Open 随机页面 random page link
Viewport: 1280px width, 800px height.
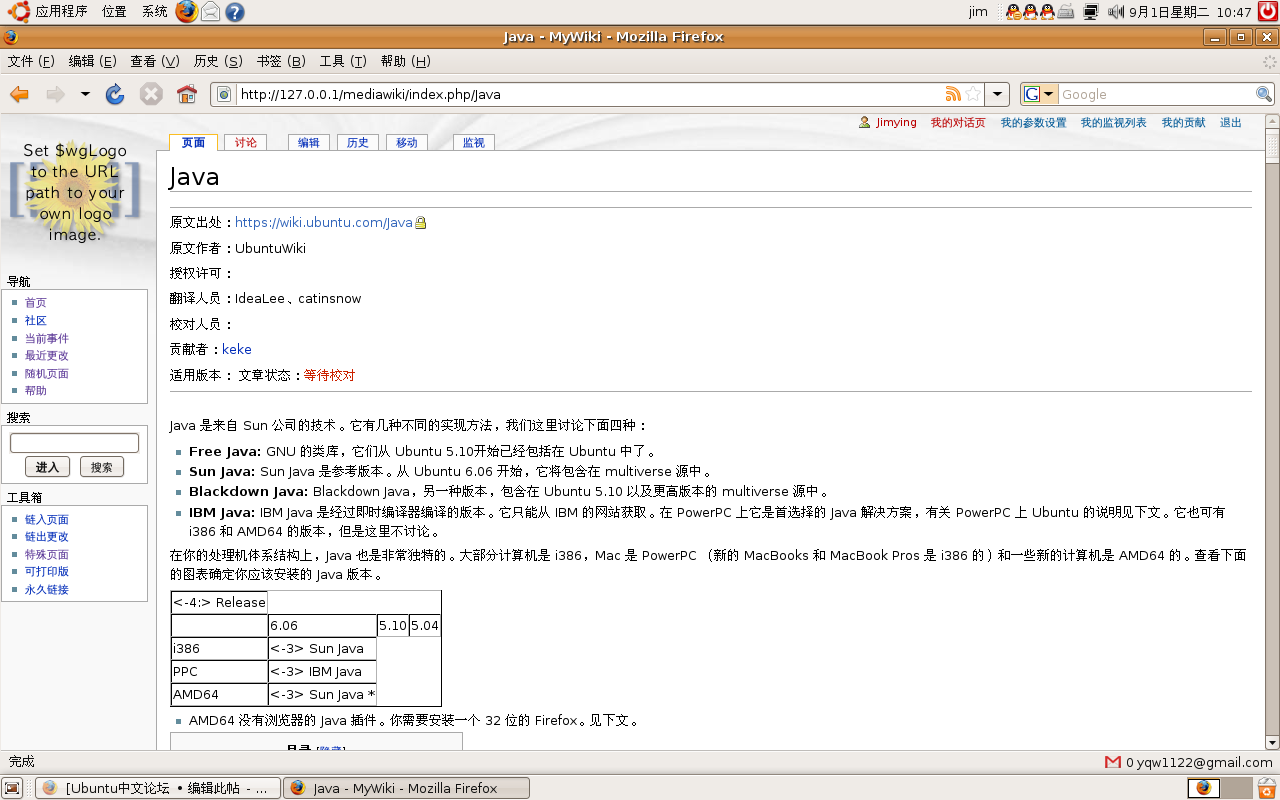tap(47, 373)
